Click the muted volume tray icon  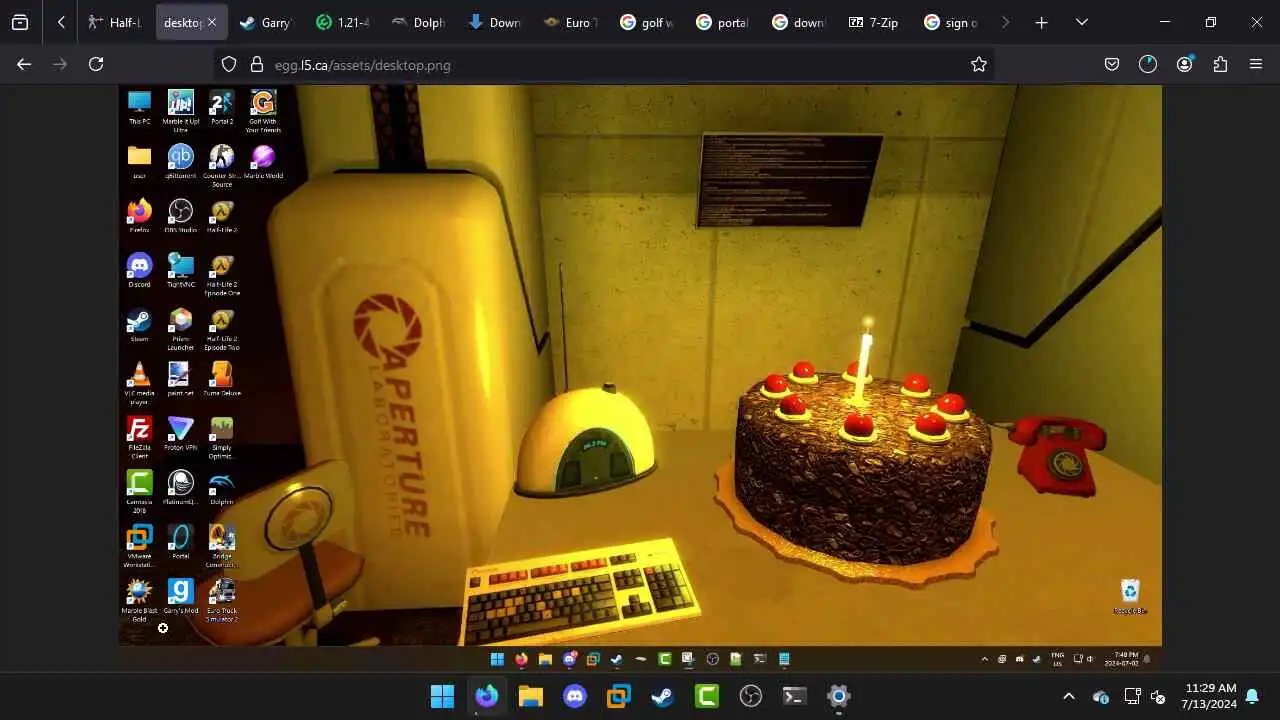[1158, 696]
